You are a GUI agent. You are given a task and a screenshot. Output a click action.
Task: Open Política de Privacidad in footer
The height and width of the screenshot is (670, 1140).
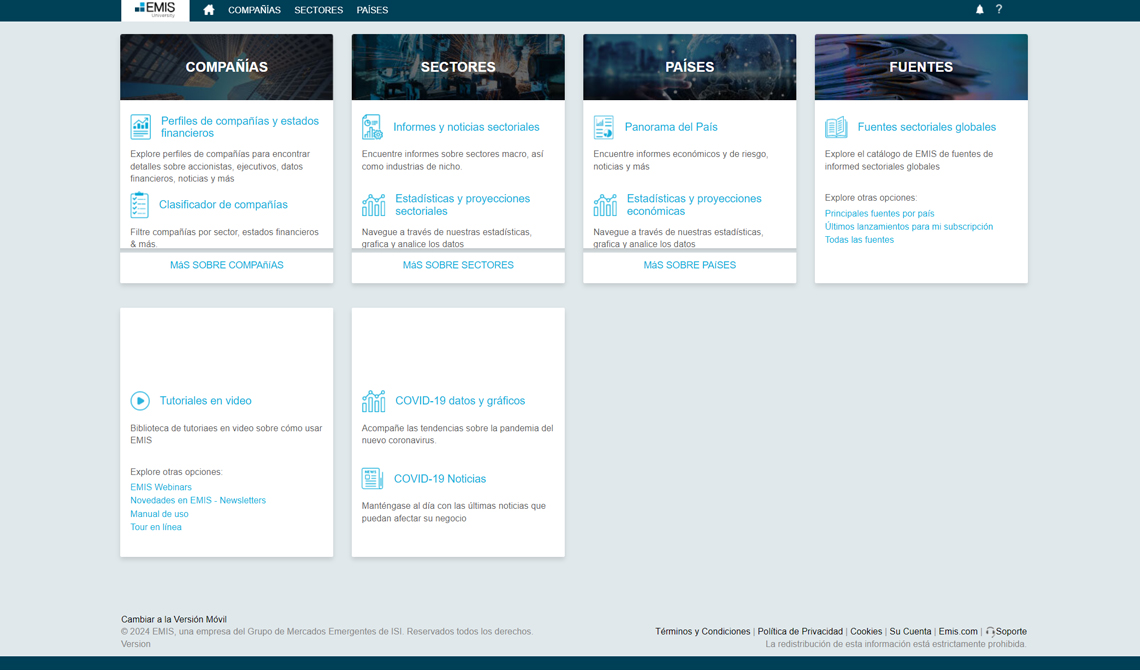point(800,631)
